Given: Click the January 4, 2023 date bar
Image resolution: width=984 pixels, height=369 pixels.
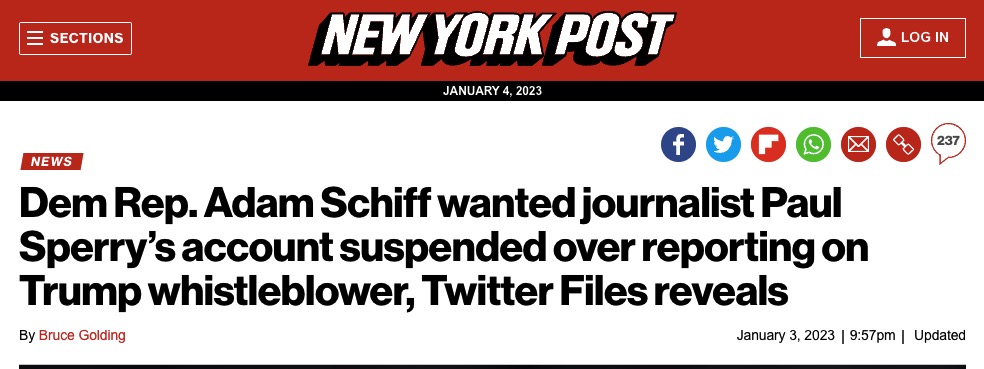Looking at the screenshot, I should (492, 90).
